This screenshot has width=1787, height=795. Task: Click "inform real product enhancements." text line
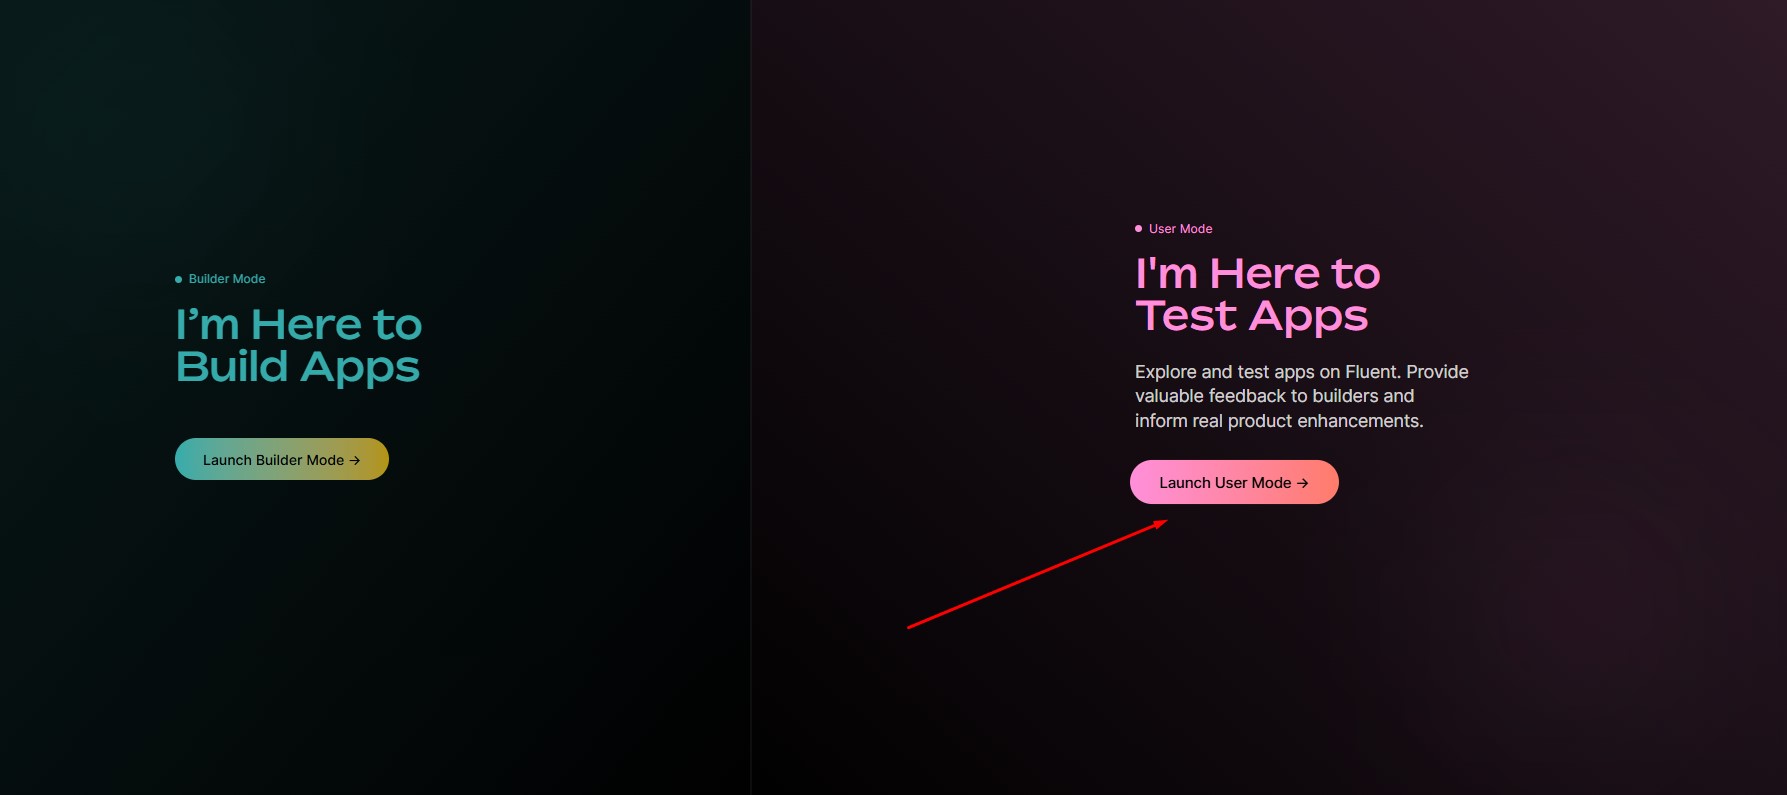pyautogui.click(x=1278, y=421)
